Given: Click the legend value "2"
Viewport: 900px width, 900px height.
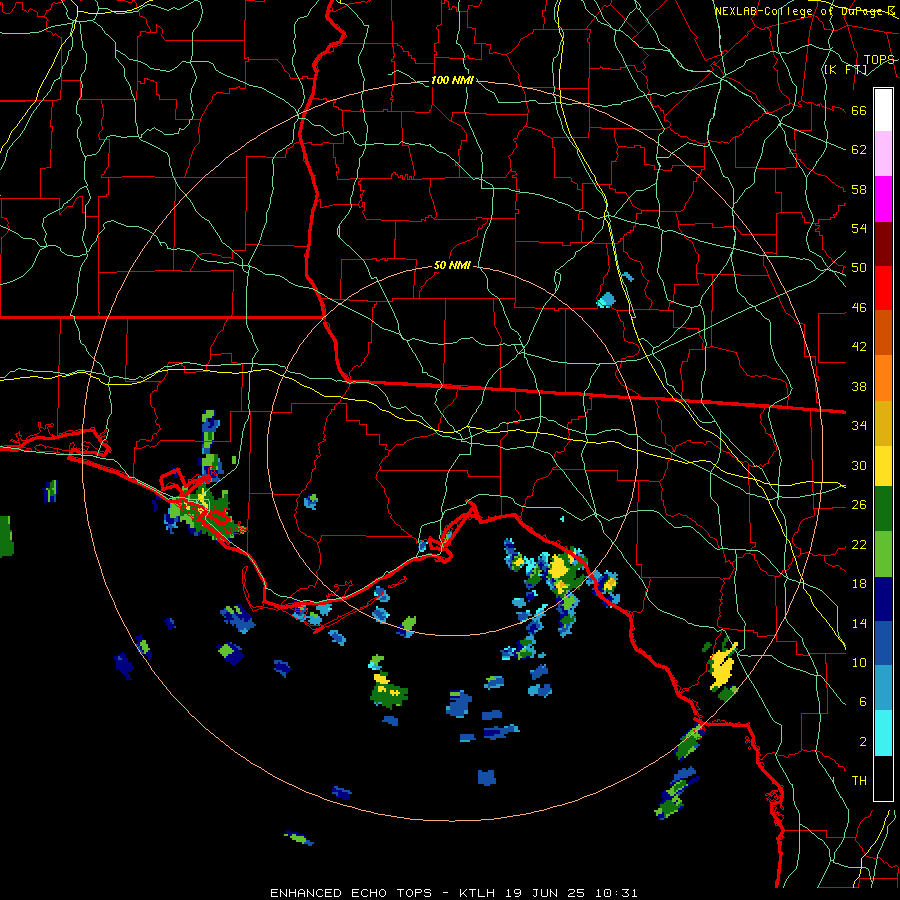Looking at the screenshot, I should (863, 741).
